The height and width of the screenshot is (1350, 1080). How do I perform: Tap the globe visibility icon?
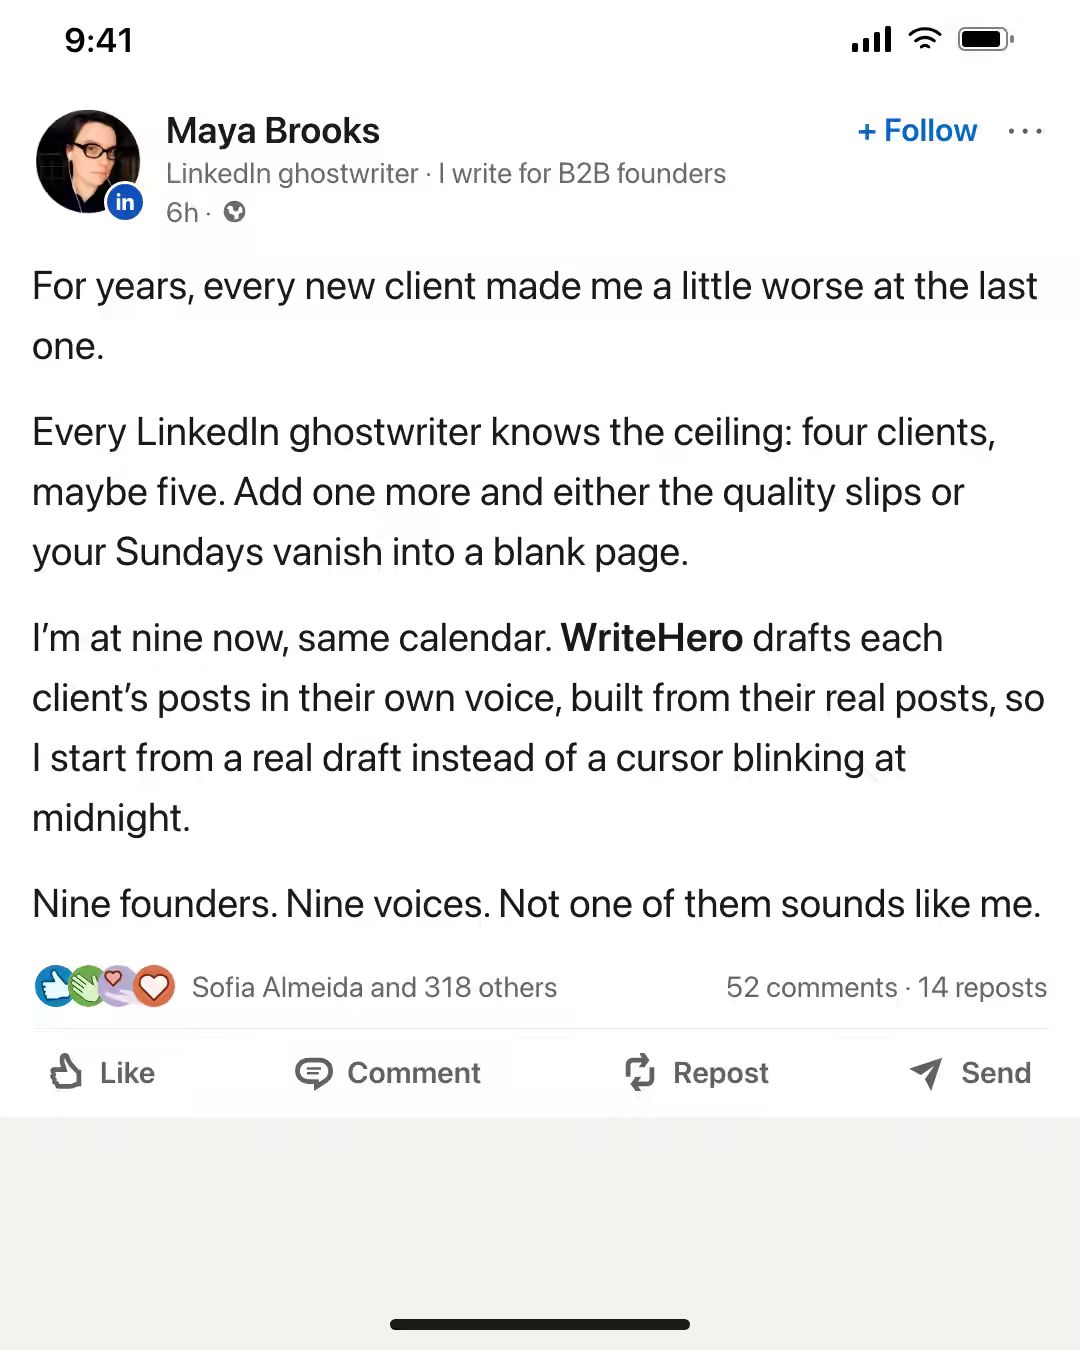pyautogui.click(x=234, y=212)
